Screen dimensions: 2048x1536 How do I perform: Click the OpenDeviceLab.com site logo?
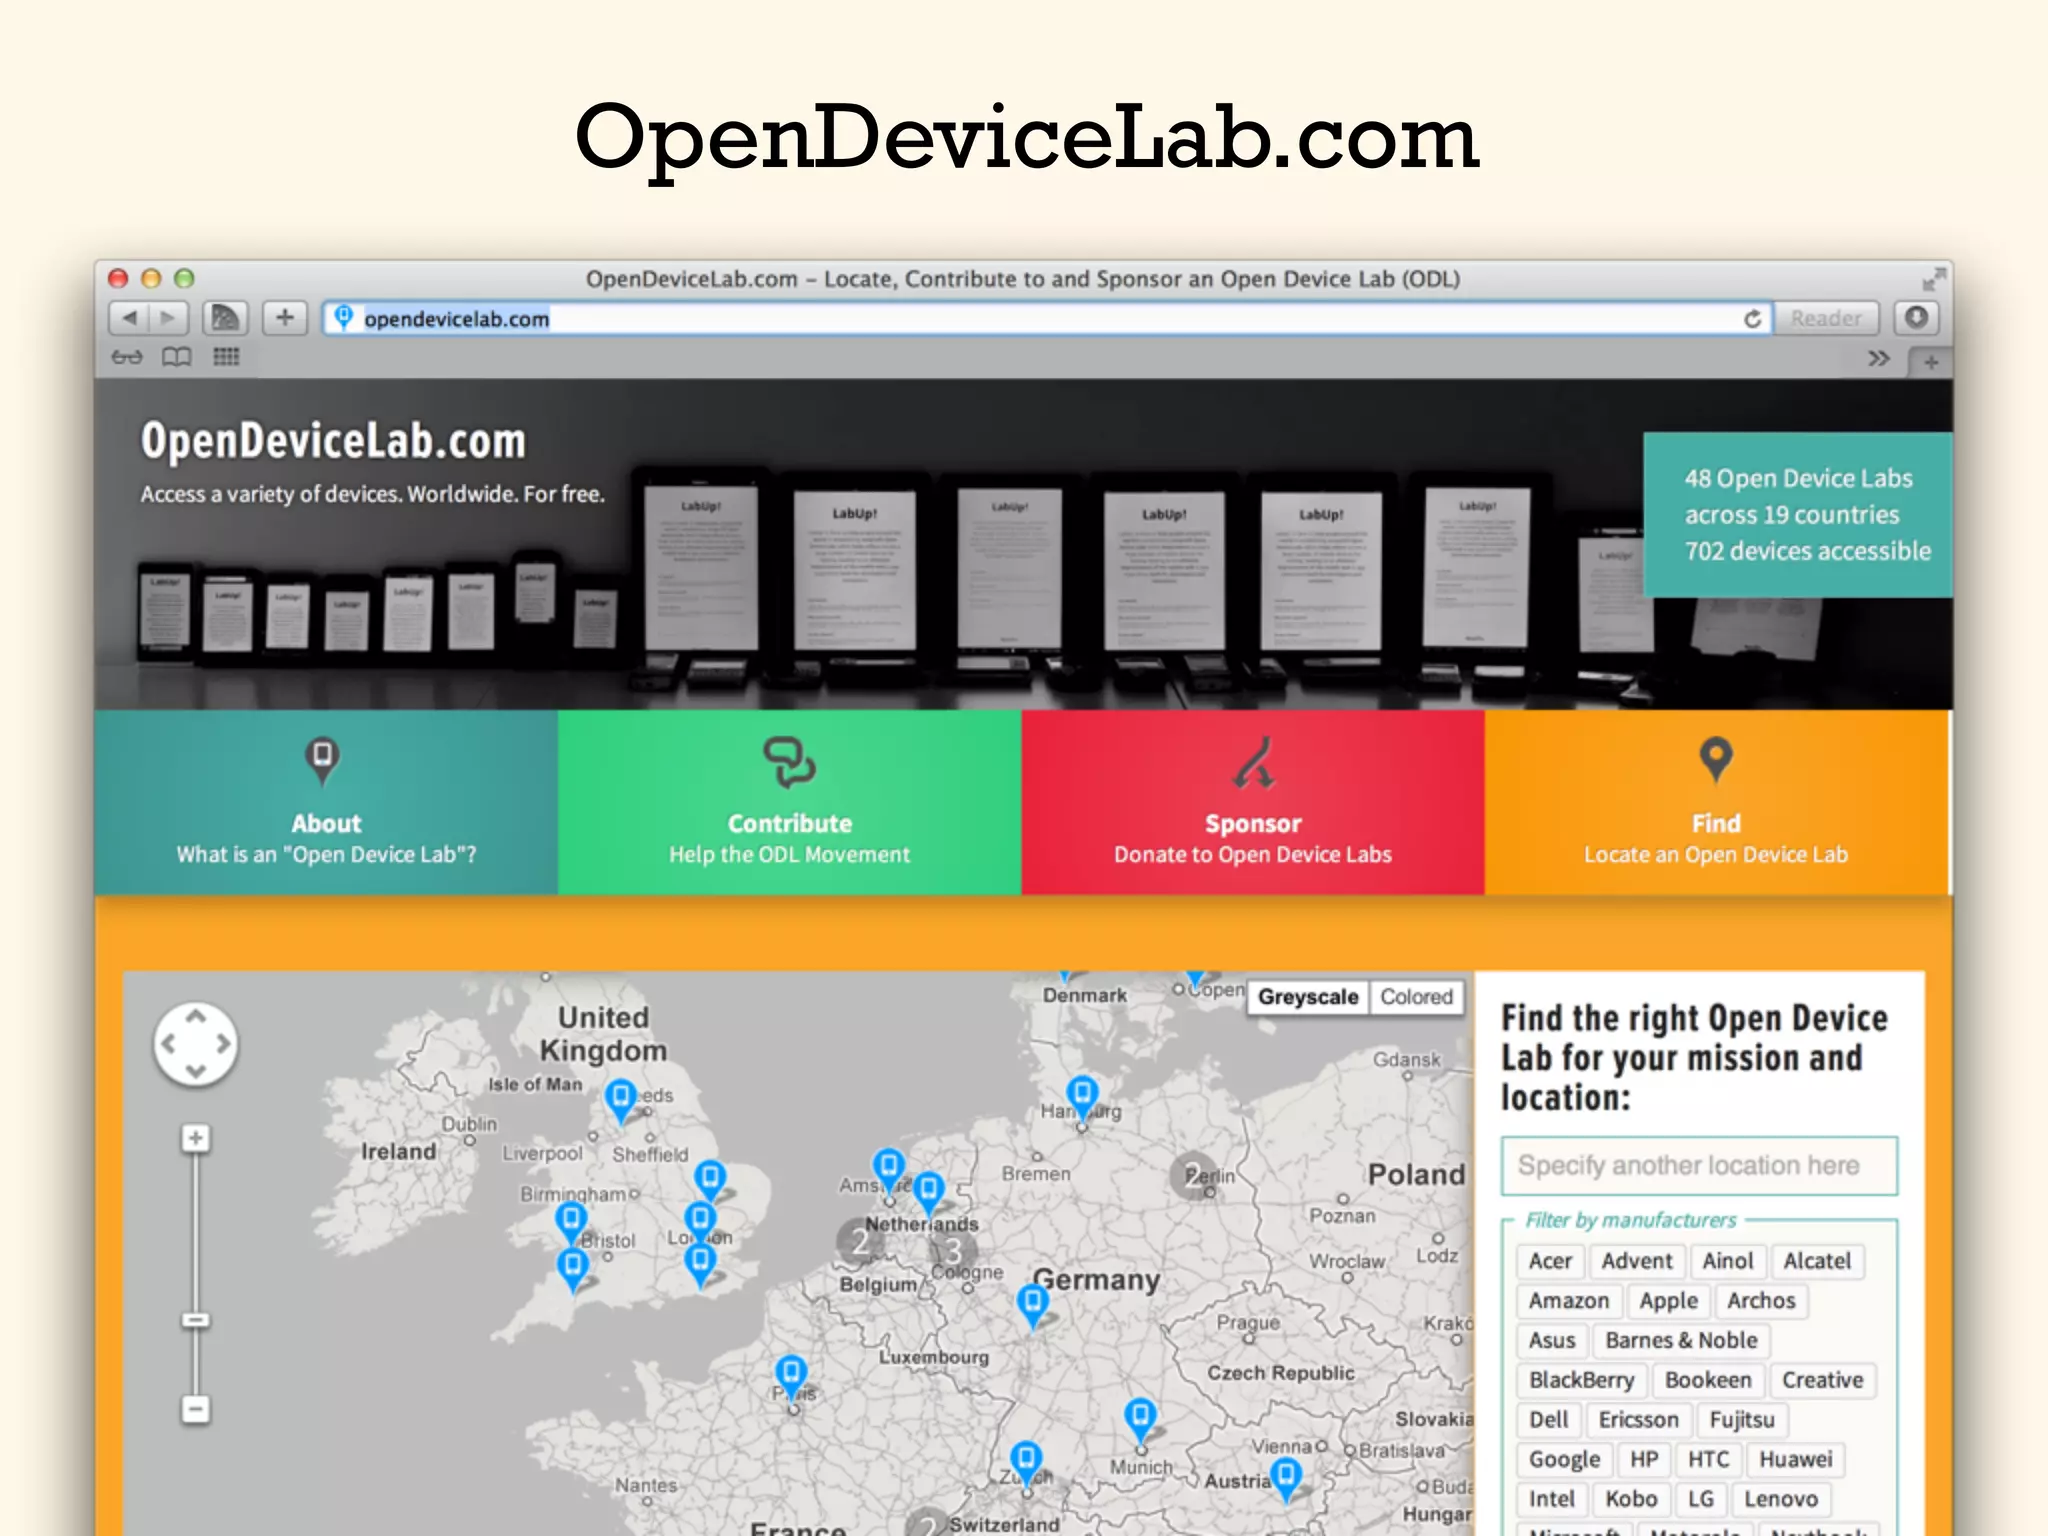(333, 441)
